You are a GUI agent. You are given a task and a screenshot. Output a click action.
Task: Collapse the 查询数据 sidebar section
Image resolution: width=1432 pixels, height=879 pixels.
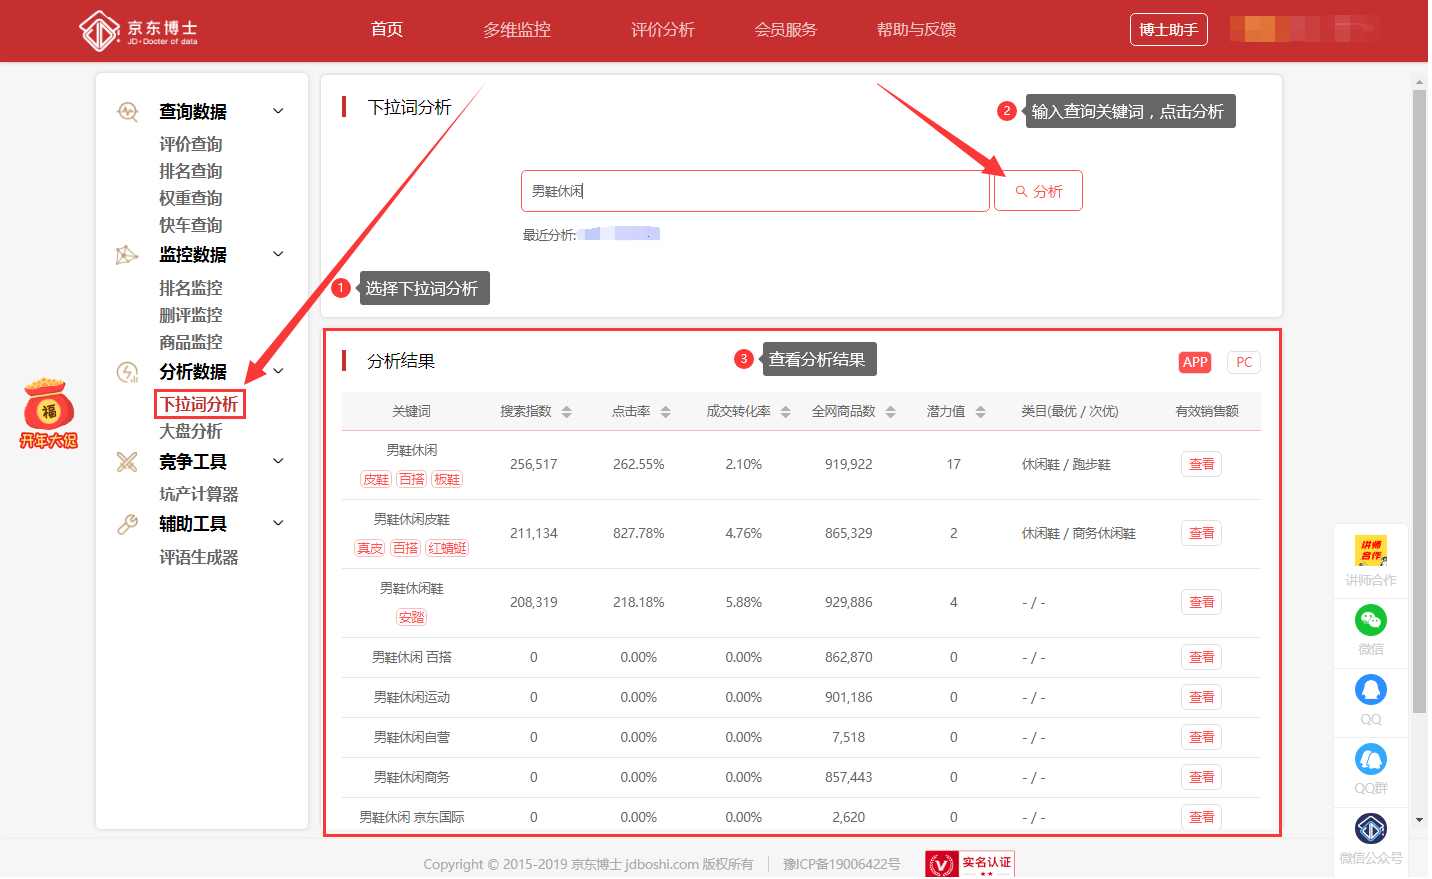pos(278,111)
